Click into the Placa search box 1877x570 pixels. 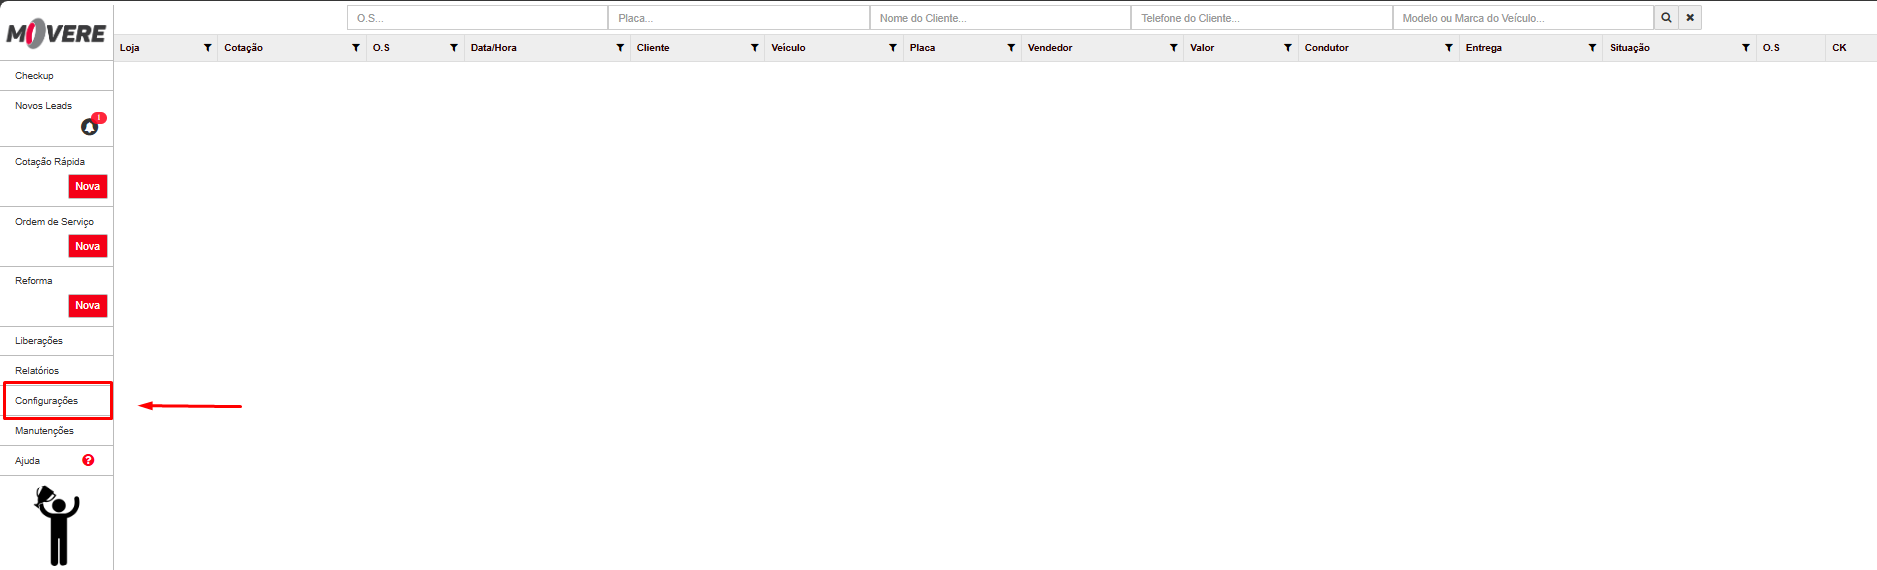(x=739, y=18)
